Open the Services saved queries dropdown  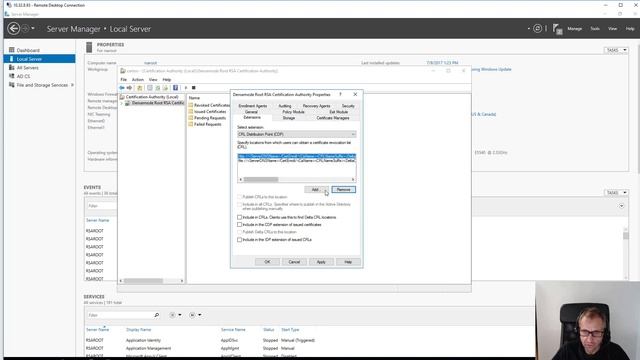coord(195,315)
